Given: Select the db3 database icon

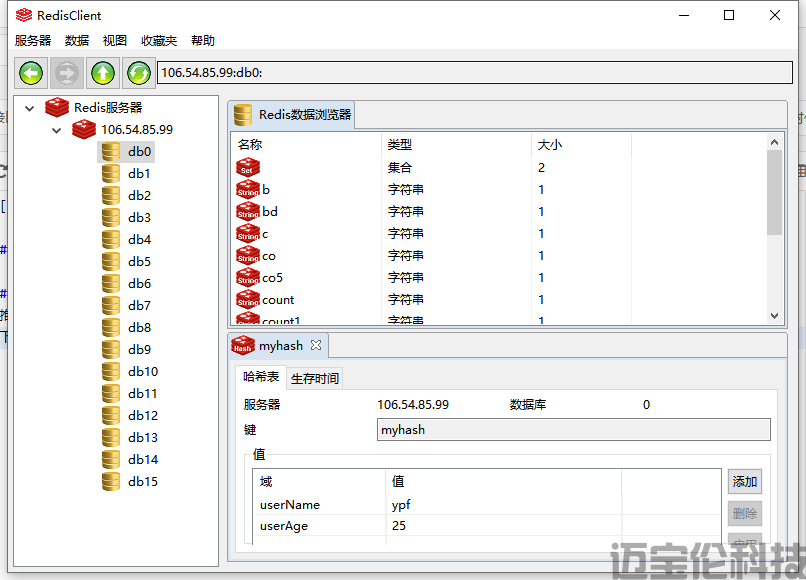Looking at the screenshot, I should (x=111, y=218).
